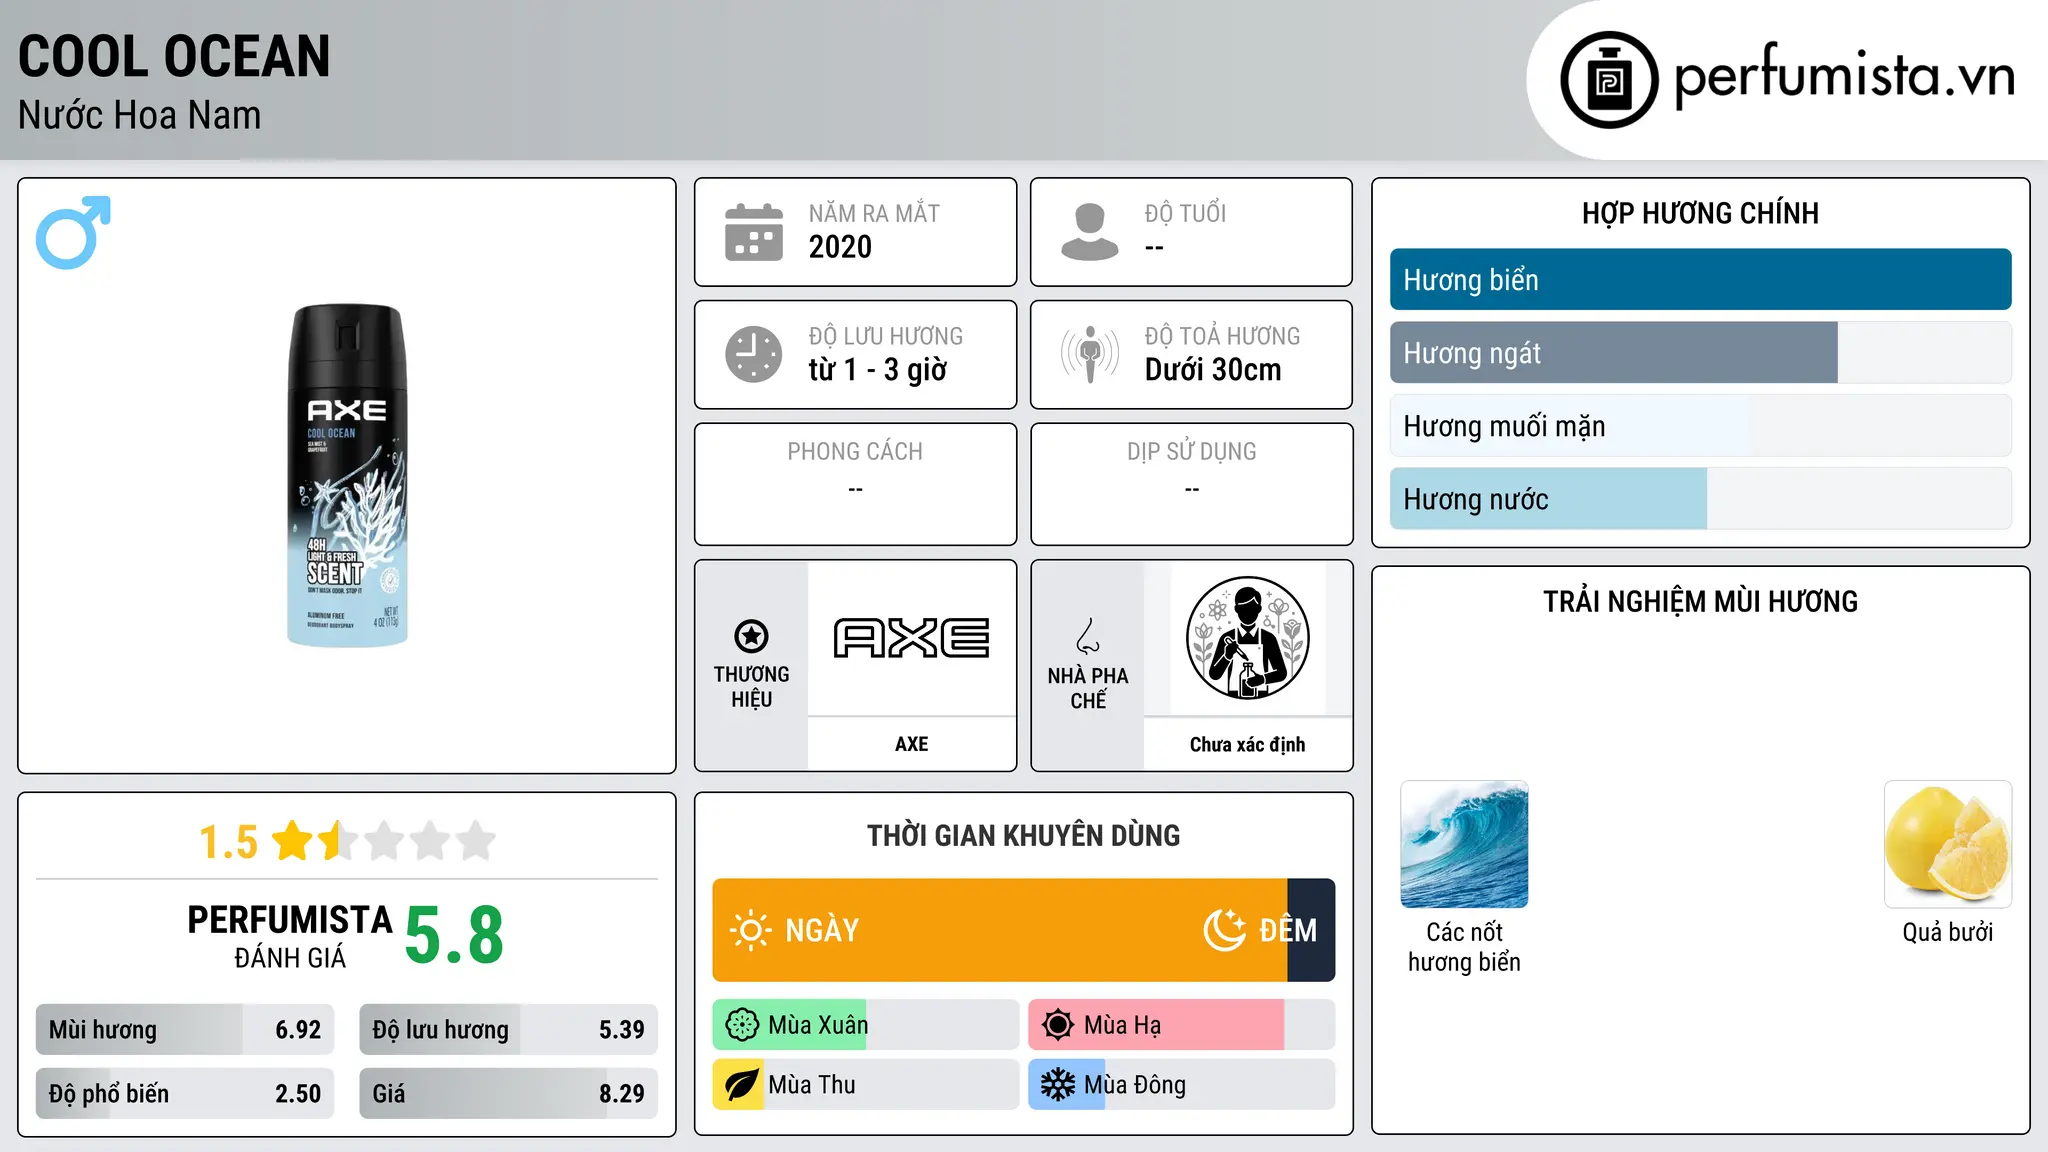Click the last grey rating star

coord(476,841)
